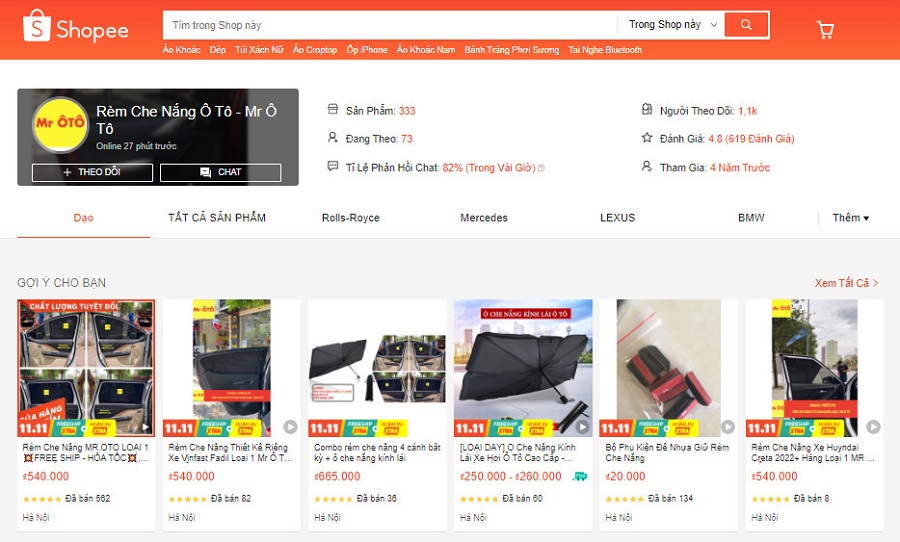The height and width of the screenshot is (542, 900).
Task: Click the help icon beside chat response rate
Action: coord(541,168)
